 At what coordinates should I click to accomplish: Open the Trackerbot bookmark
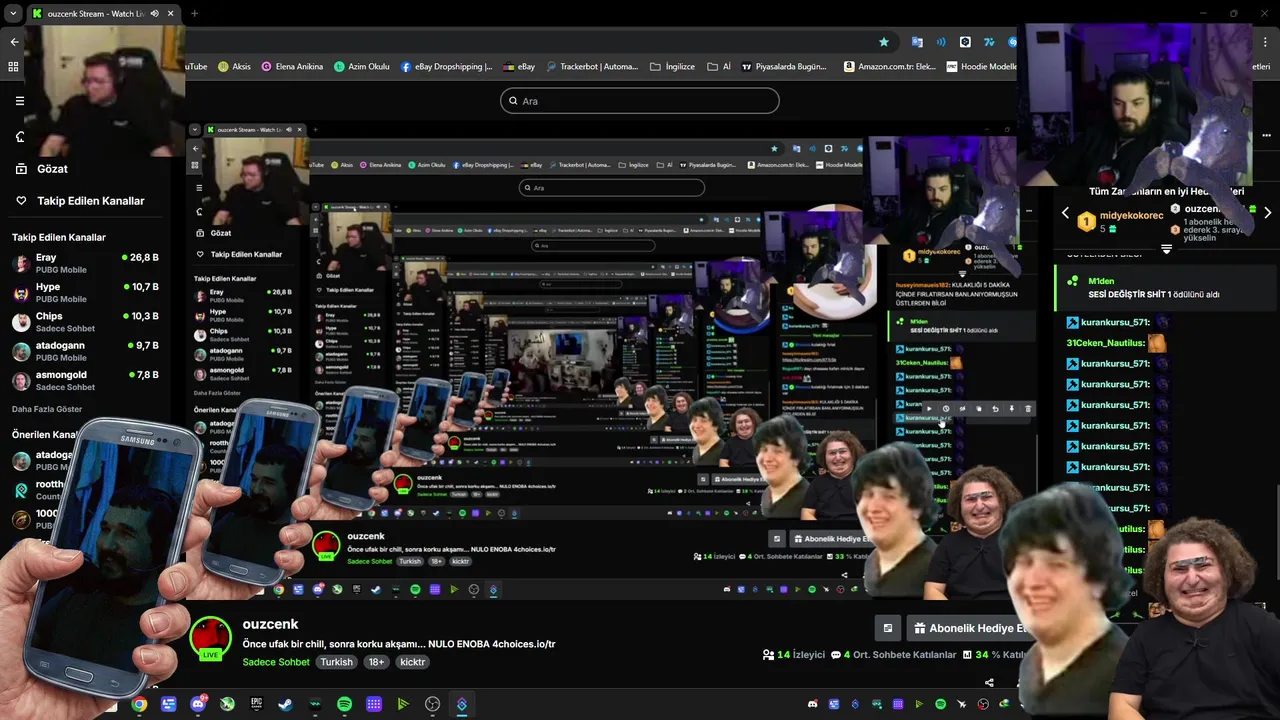tap(591, 66)
